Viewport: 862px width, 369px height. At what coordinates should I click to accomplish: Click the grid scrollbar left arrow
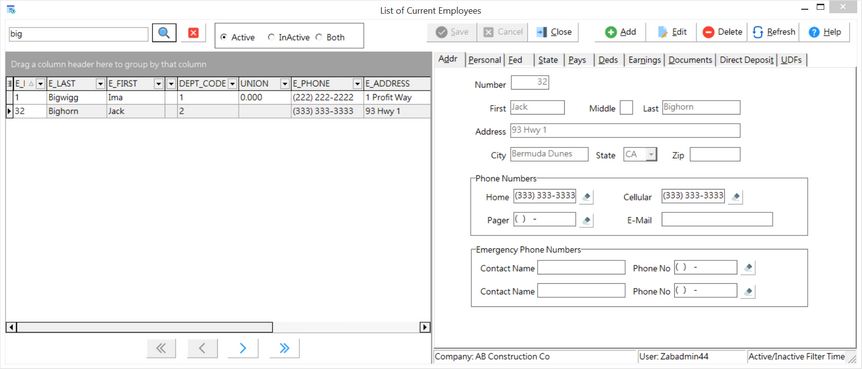click(11, 327)
